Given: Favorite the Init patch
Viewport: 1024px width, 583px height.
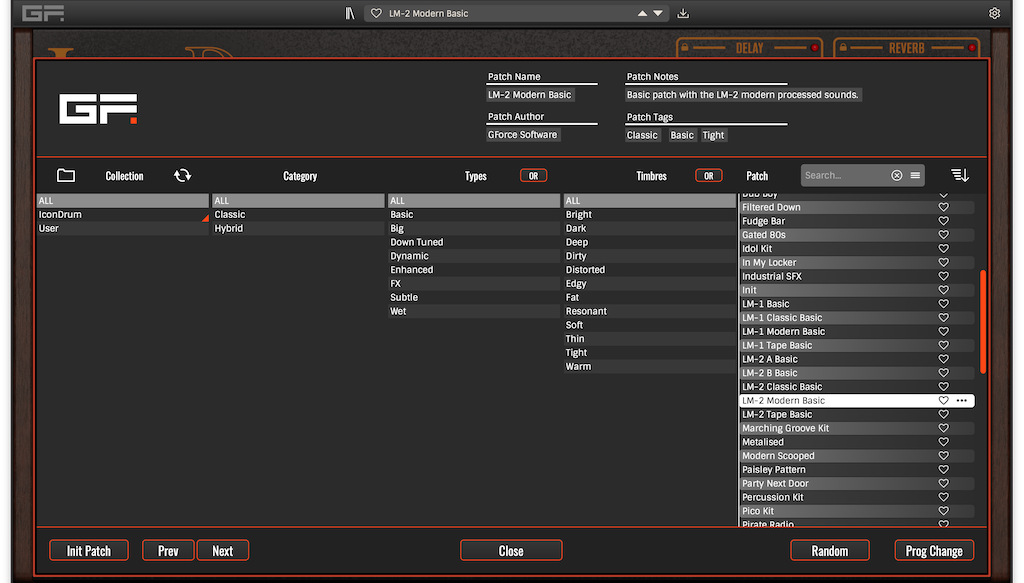Looking at the screenshot, I should (x=944, y=291).
